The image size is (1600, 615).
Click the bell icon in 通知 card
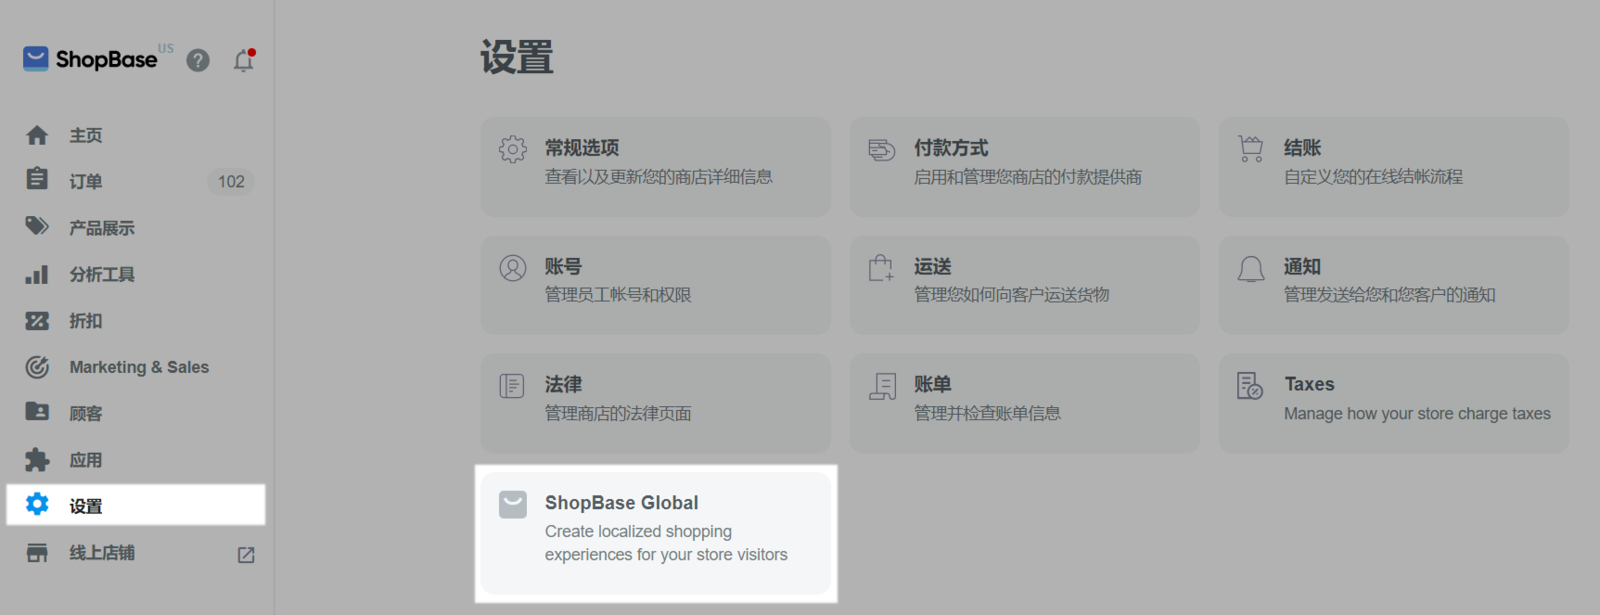(1251, 268)
